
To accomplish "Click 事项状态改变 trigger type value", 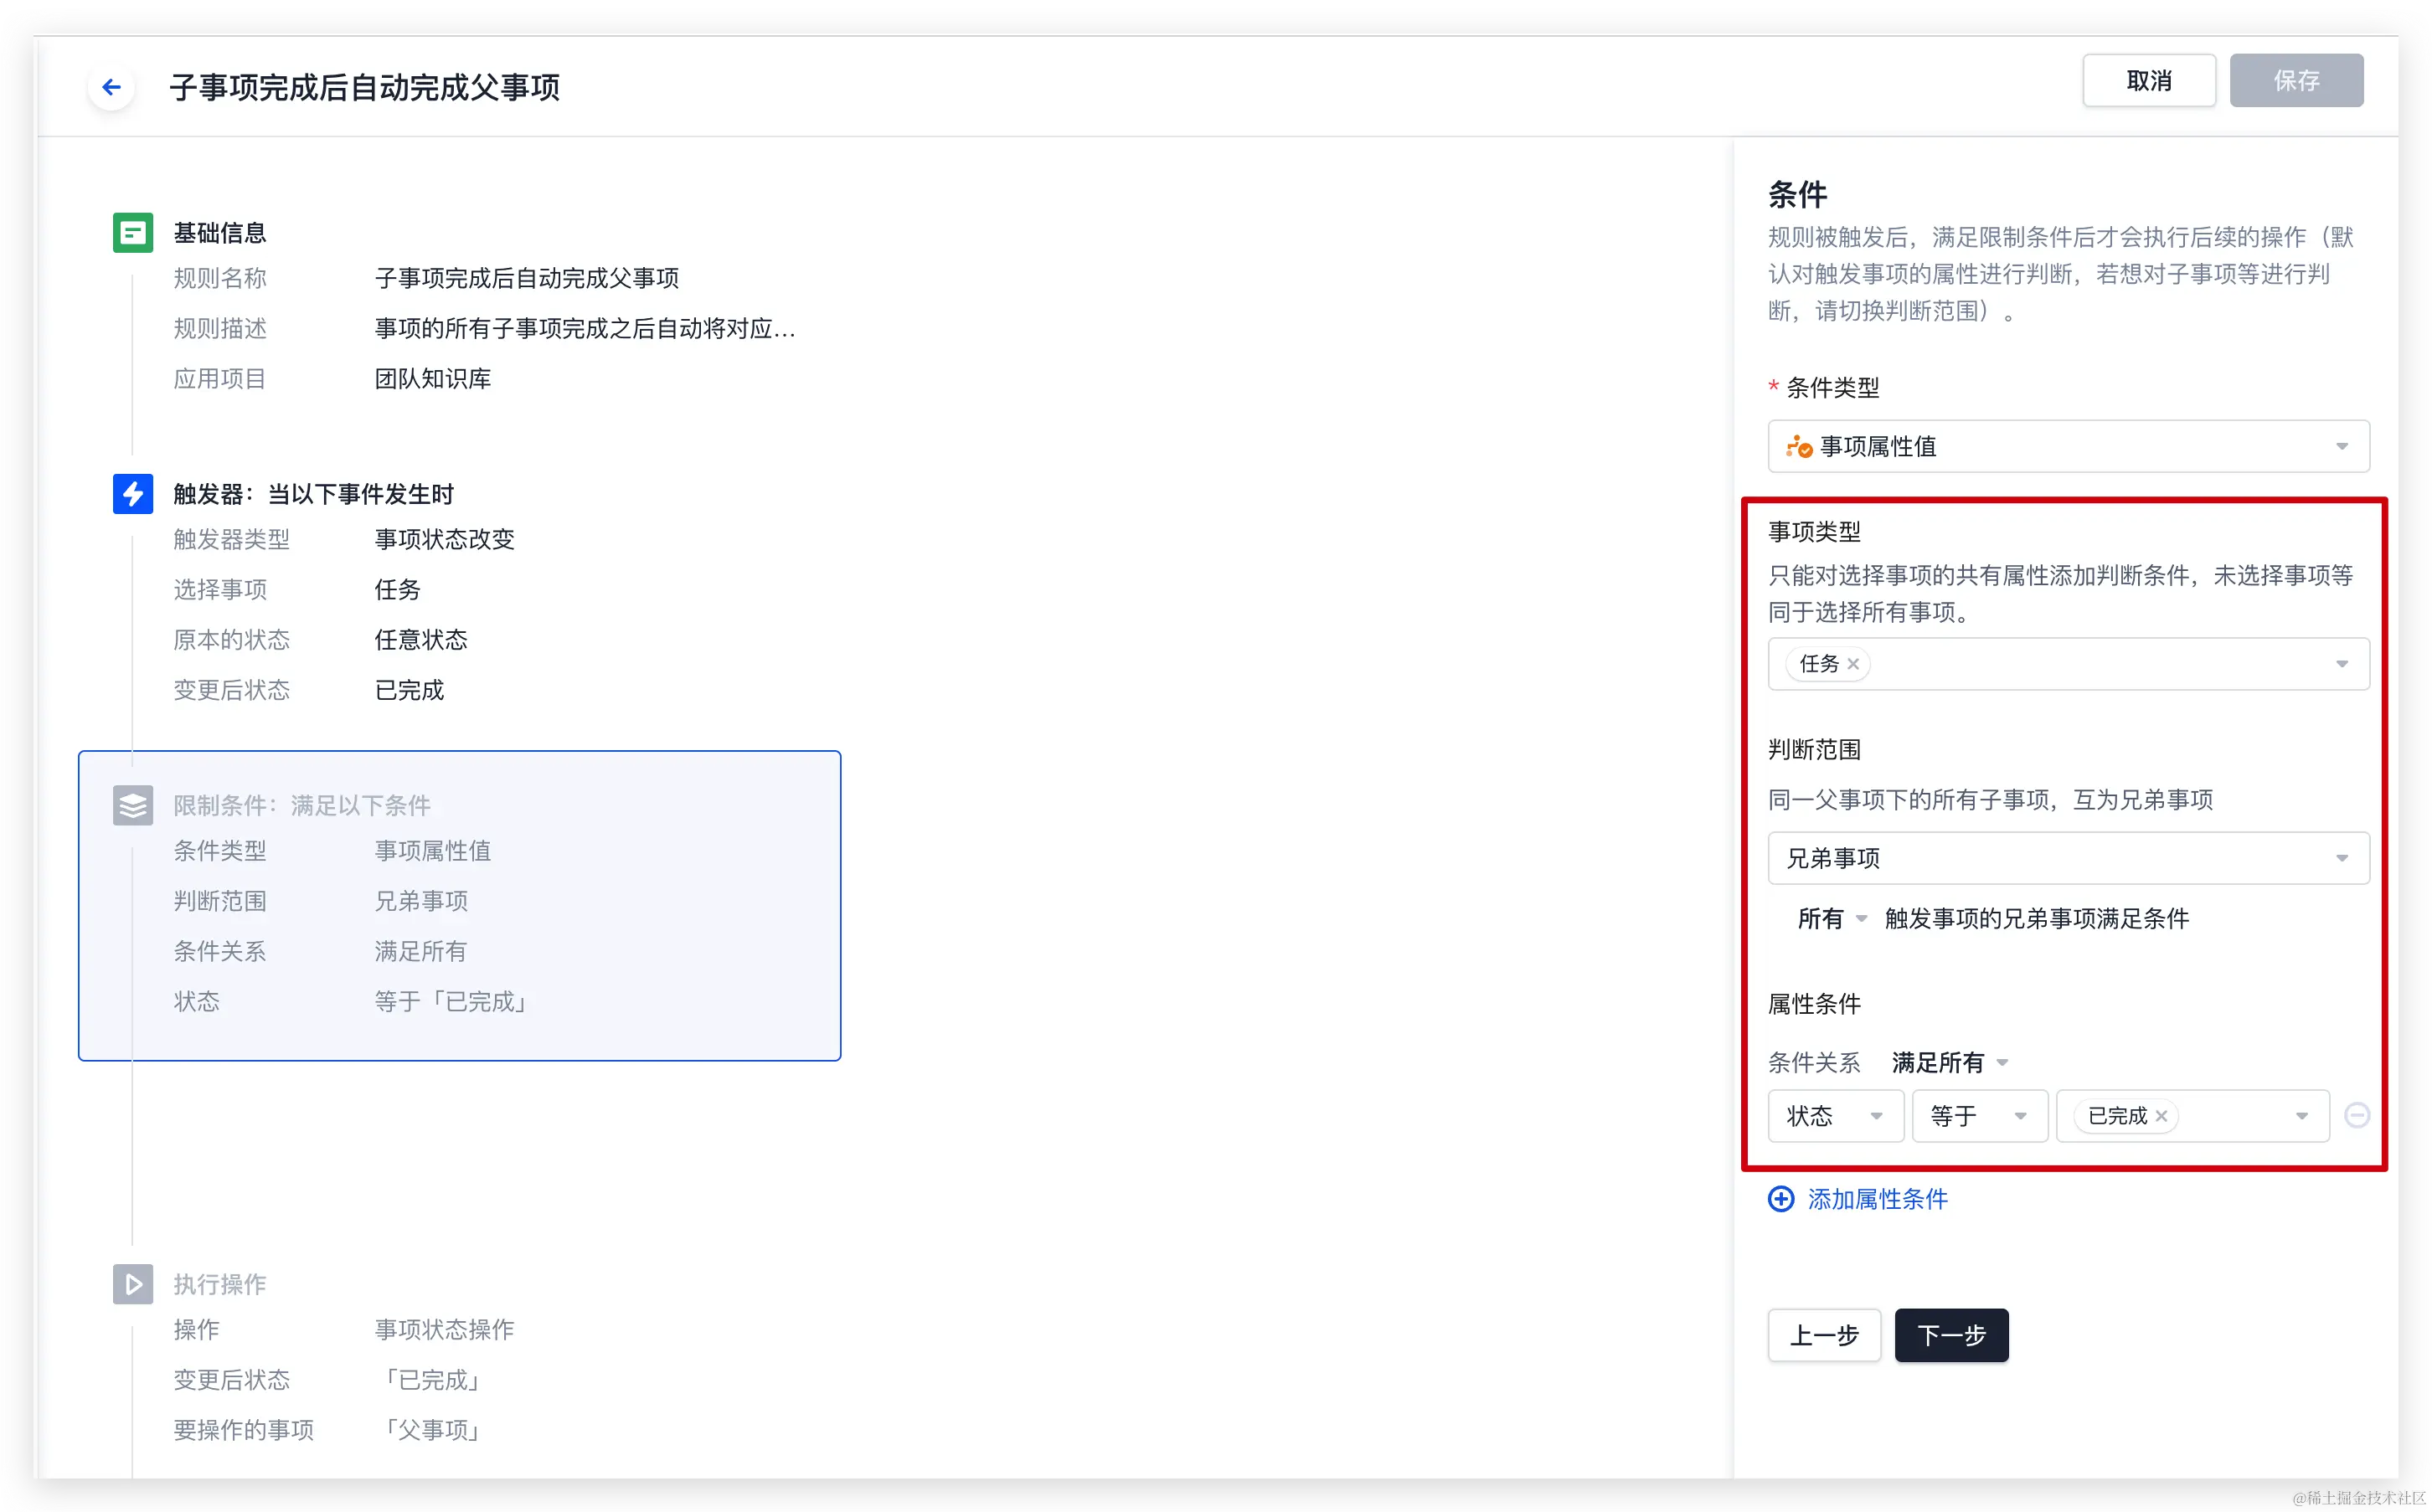I will point(444,539).
